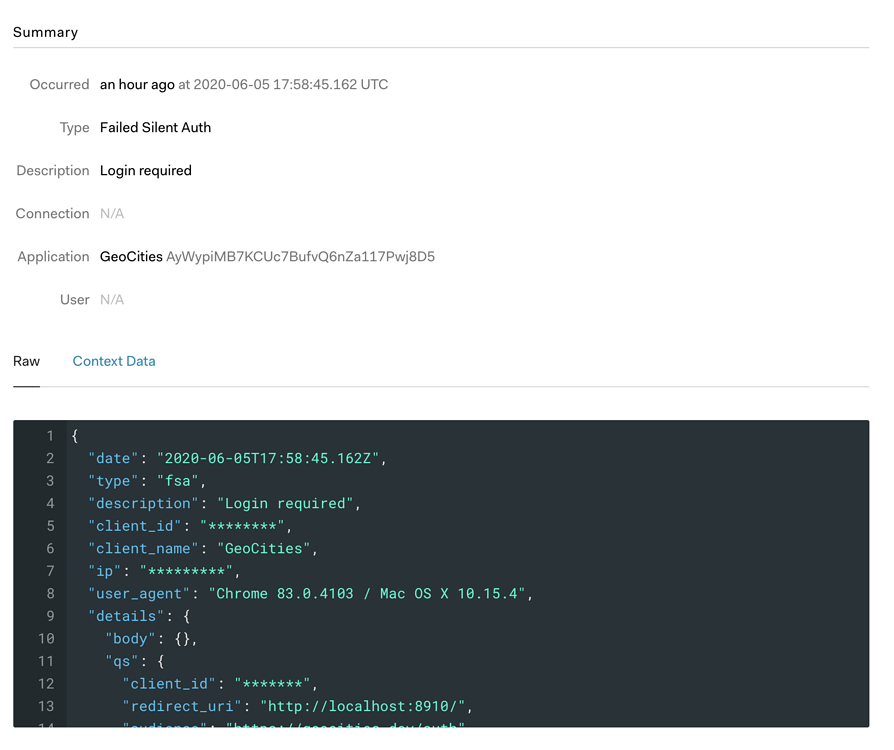894x750 pixels.
Task: Click the N/A value beside Connection
Action: (112, 213)
